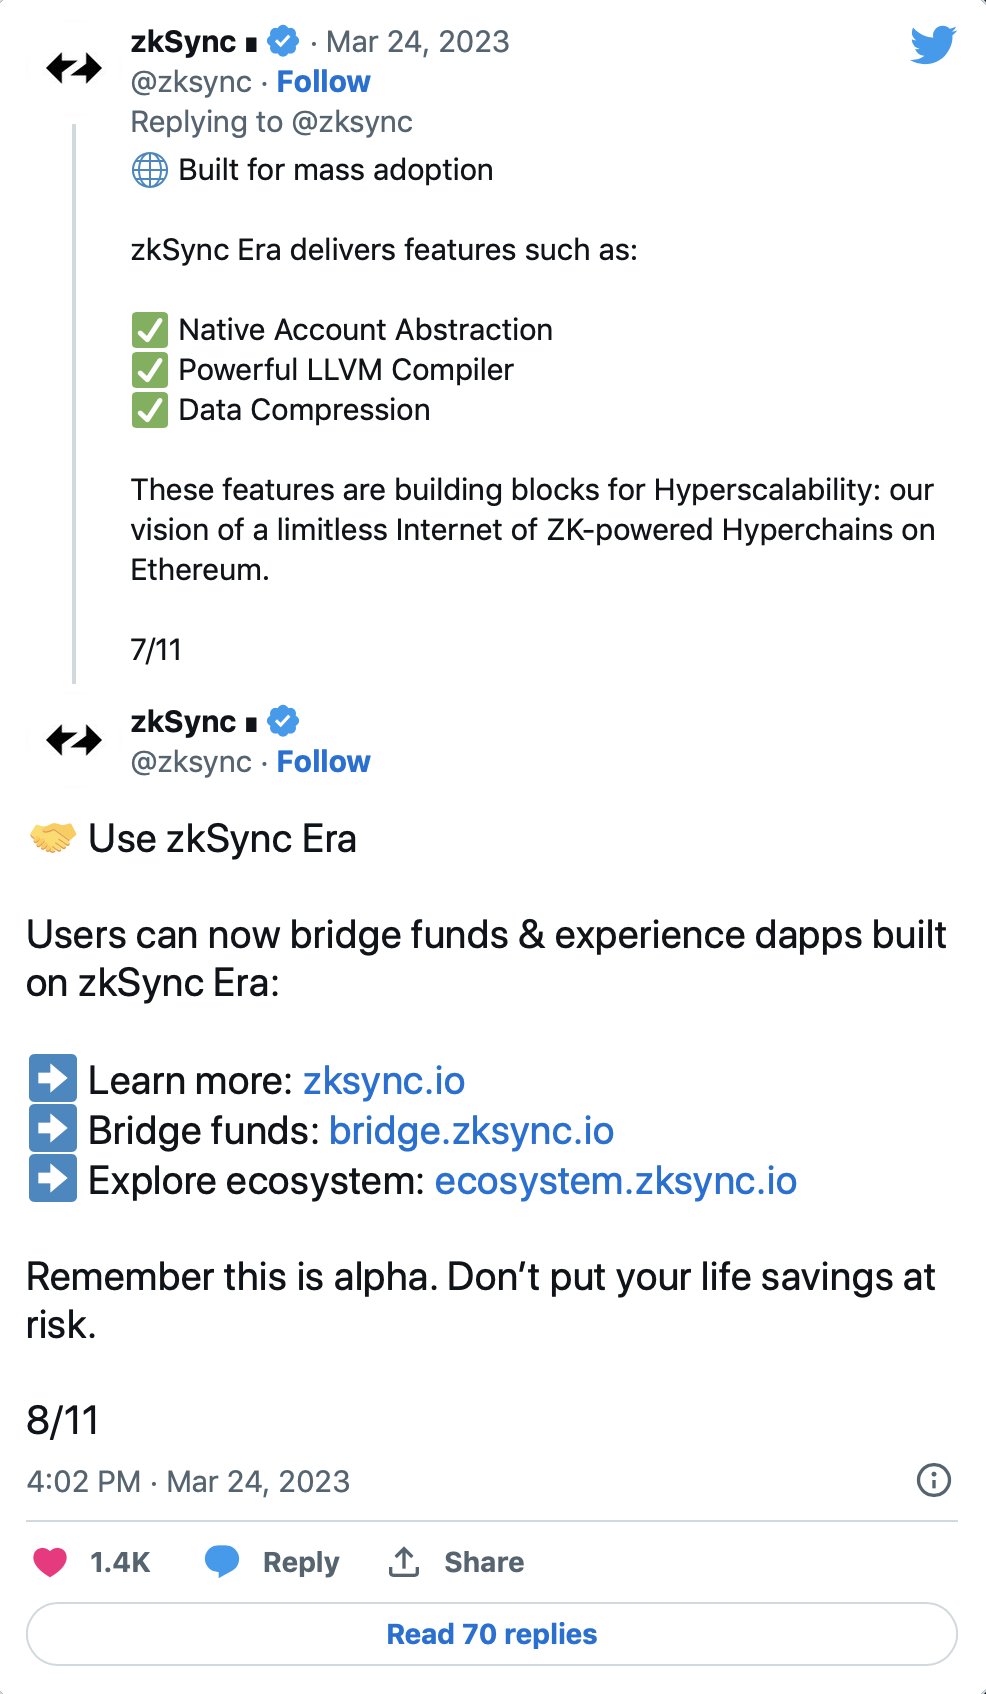Image resolution: width=986 pixels, height=1694 pixels.
Task: Click the Share text label
Action: (484, 1562)
